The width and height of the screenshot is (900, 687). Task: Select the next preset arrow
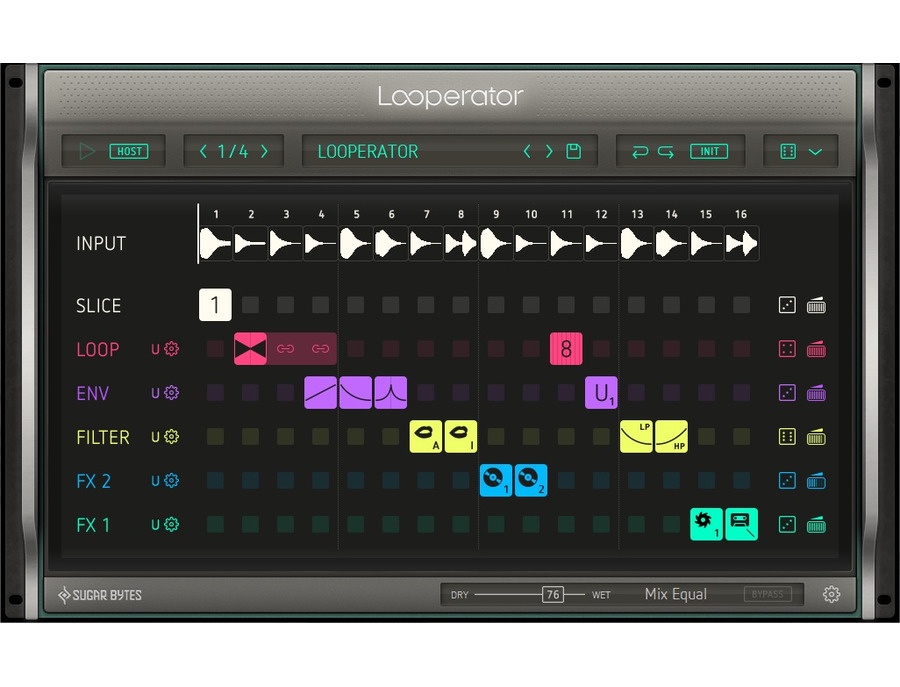click(549, 152)
